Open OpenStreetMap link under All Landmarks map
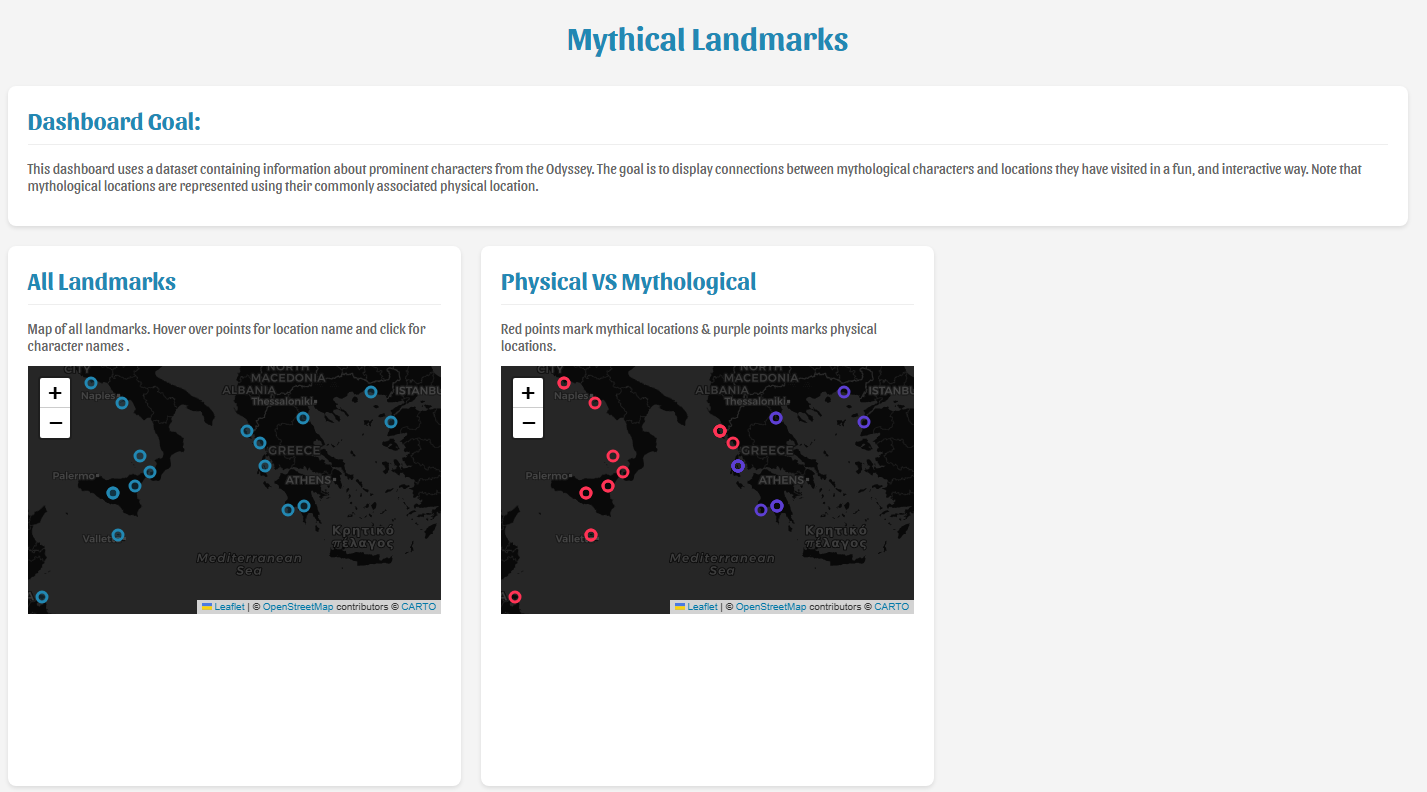Viewport: 1427px width, 792px height. 298,607
